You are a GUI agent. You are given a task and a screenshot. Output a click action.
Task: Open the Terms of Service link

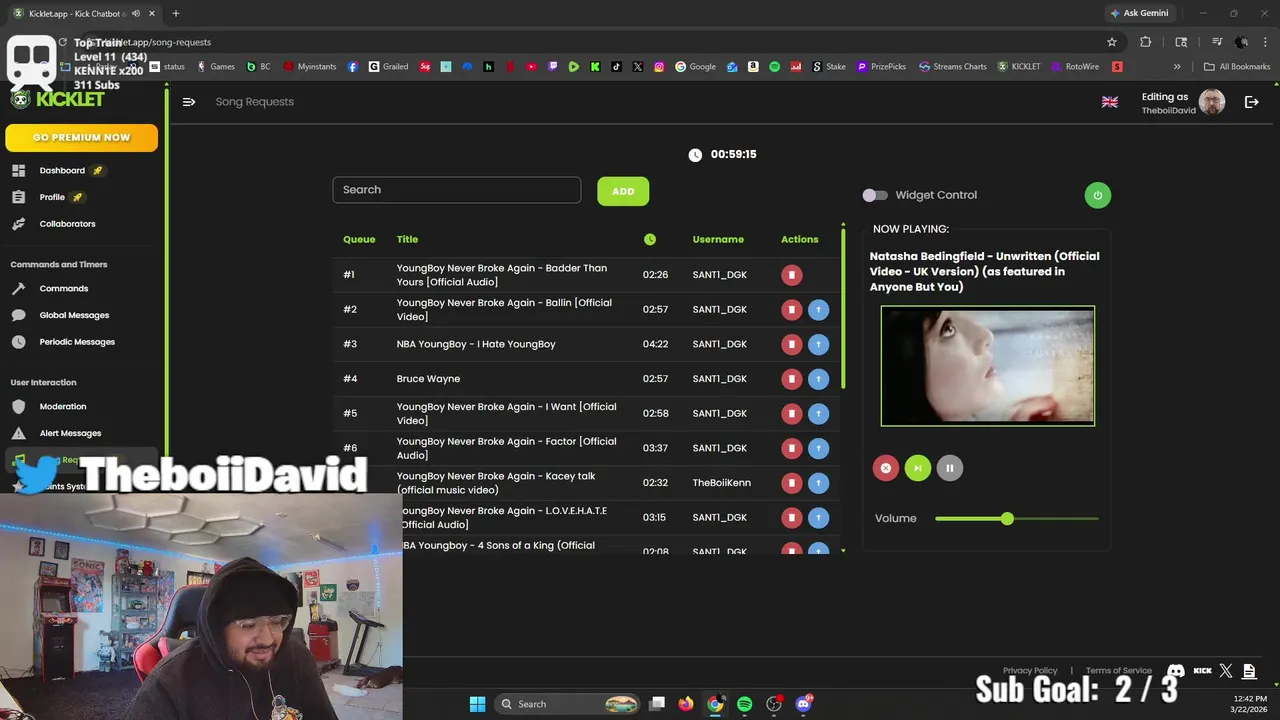(1118, 671)
